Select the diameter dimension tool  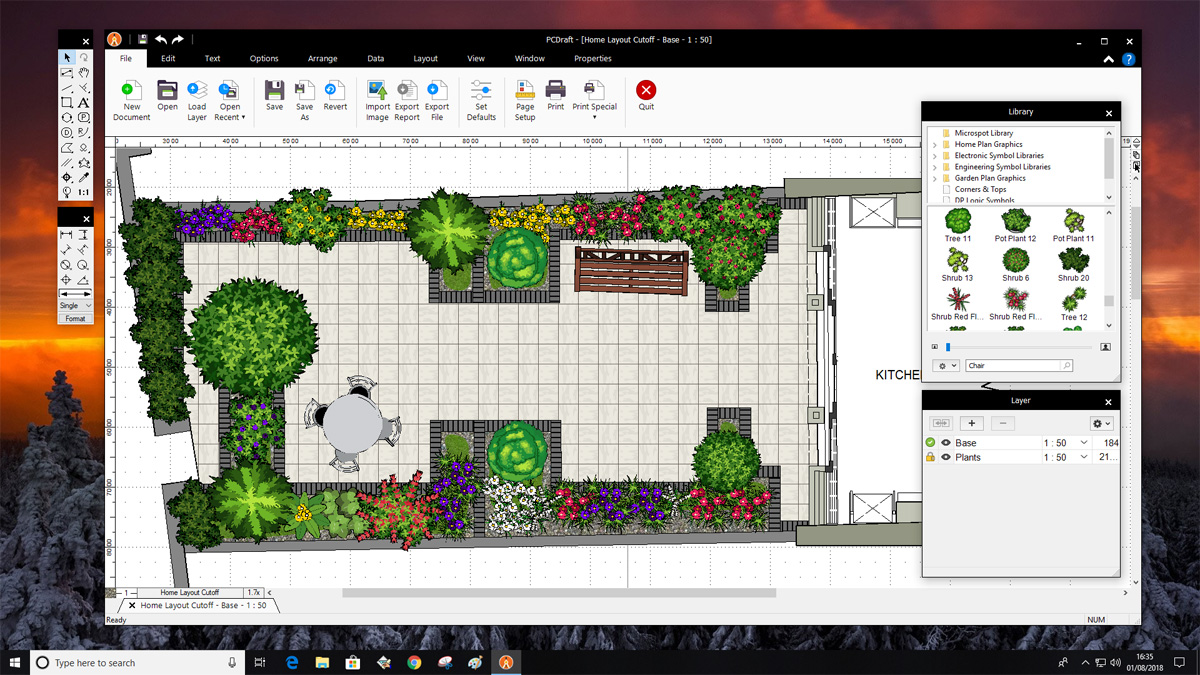[66, 265]
